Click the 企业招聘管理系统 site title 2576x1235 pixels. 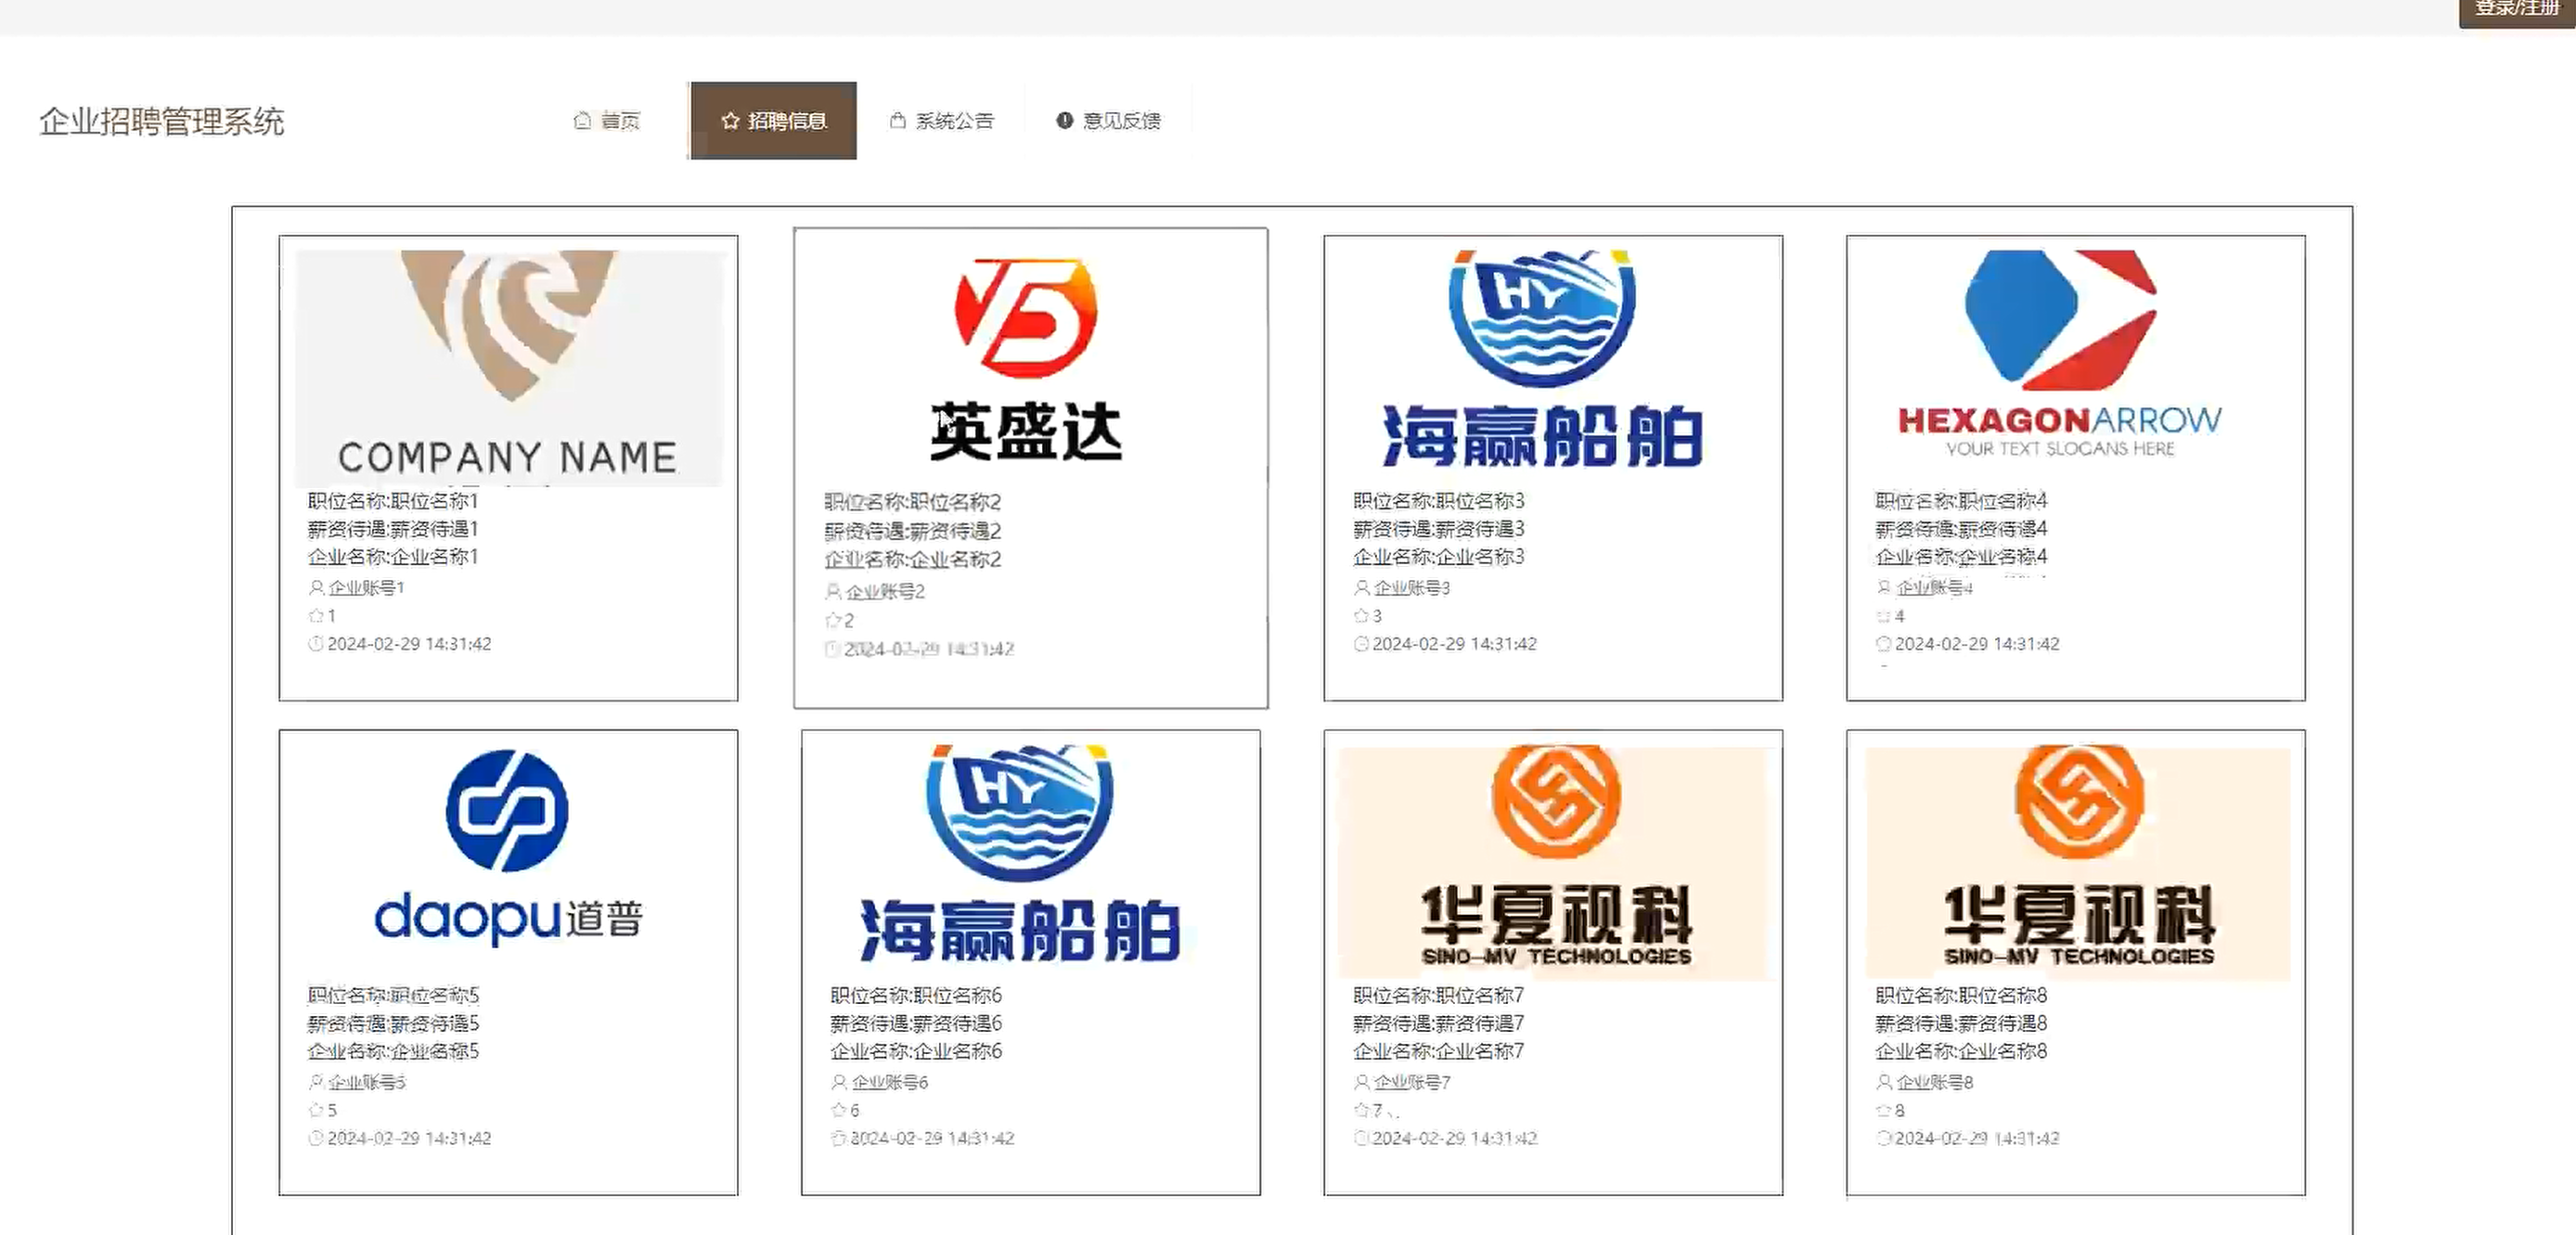point(162,122)
